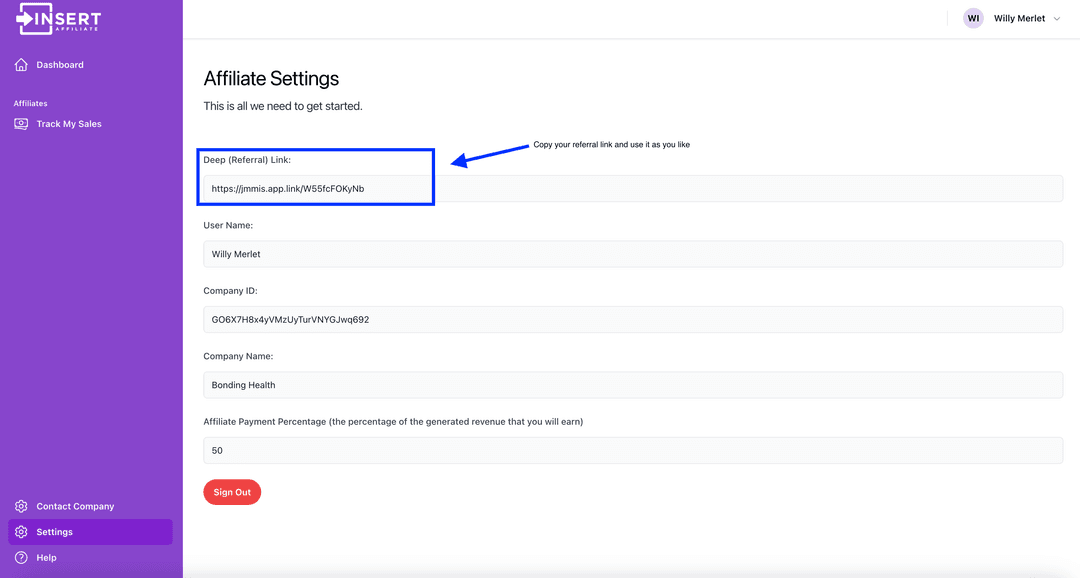This screenshot has width=1080, height=578.
Task: Click the User Name field showing Willy Merlet
Action: (x=633, y=253)
